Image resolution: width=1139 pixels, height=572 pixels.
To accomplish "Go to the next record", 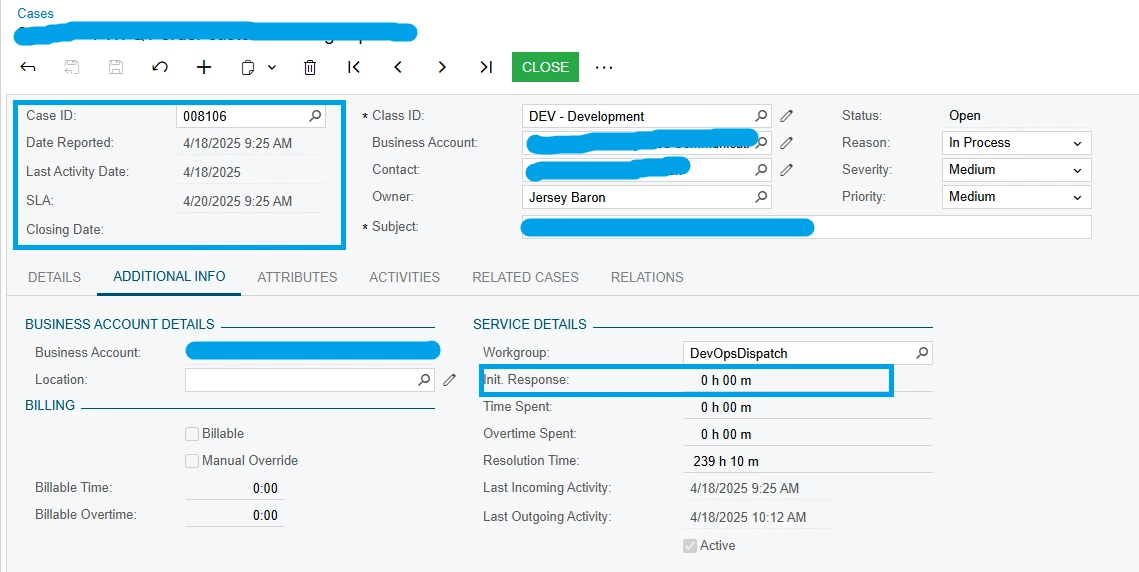I will [x=442, y=67].
